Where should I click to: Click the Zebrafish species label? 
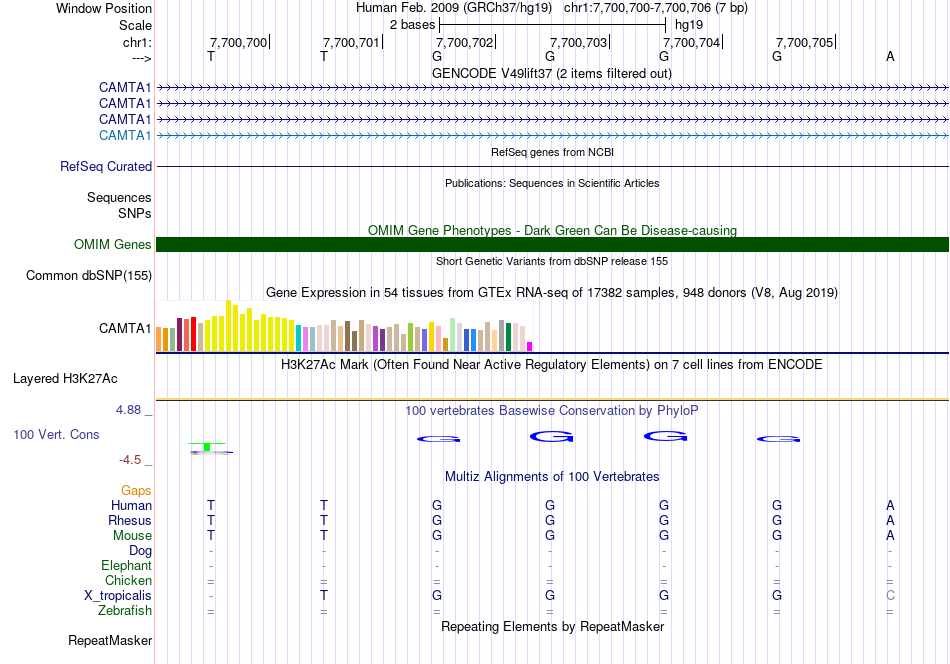point(125,610)
